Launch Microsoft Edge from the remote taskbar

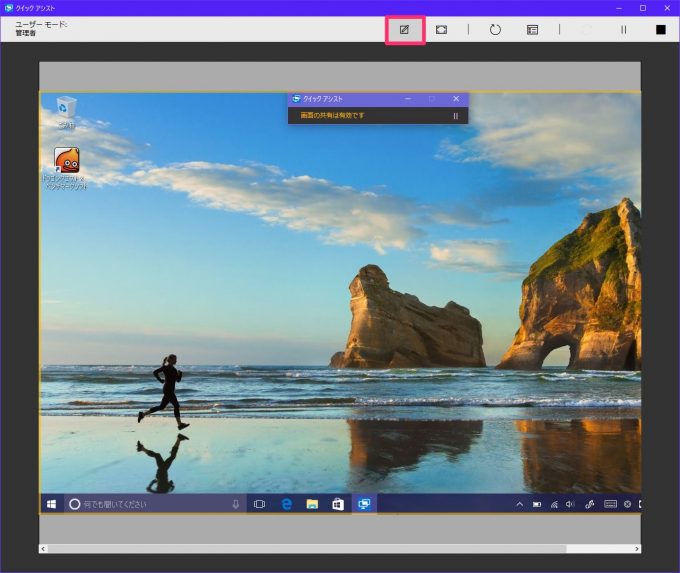point(286,504)
